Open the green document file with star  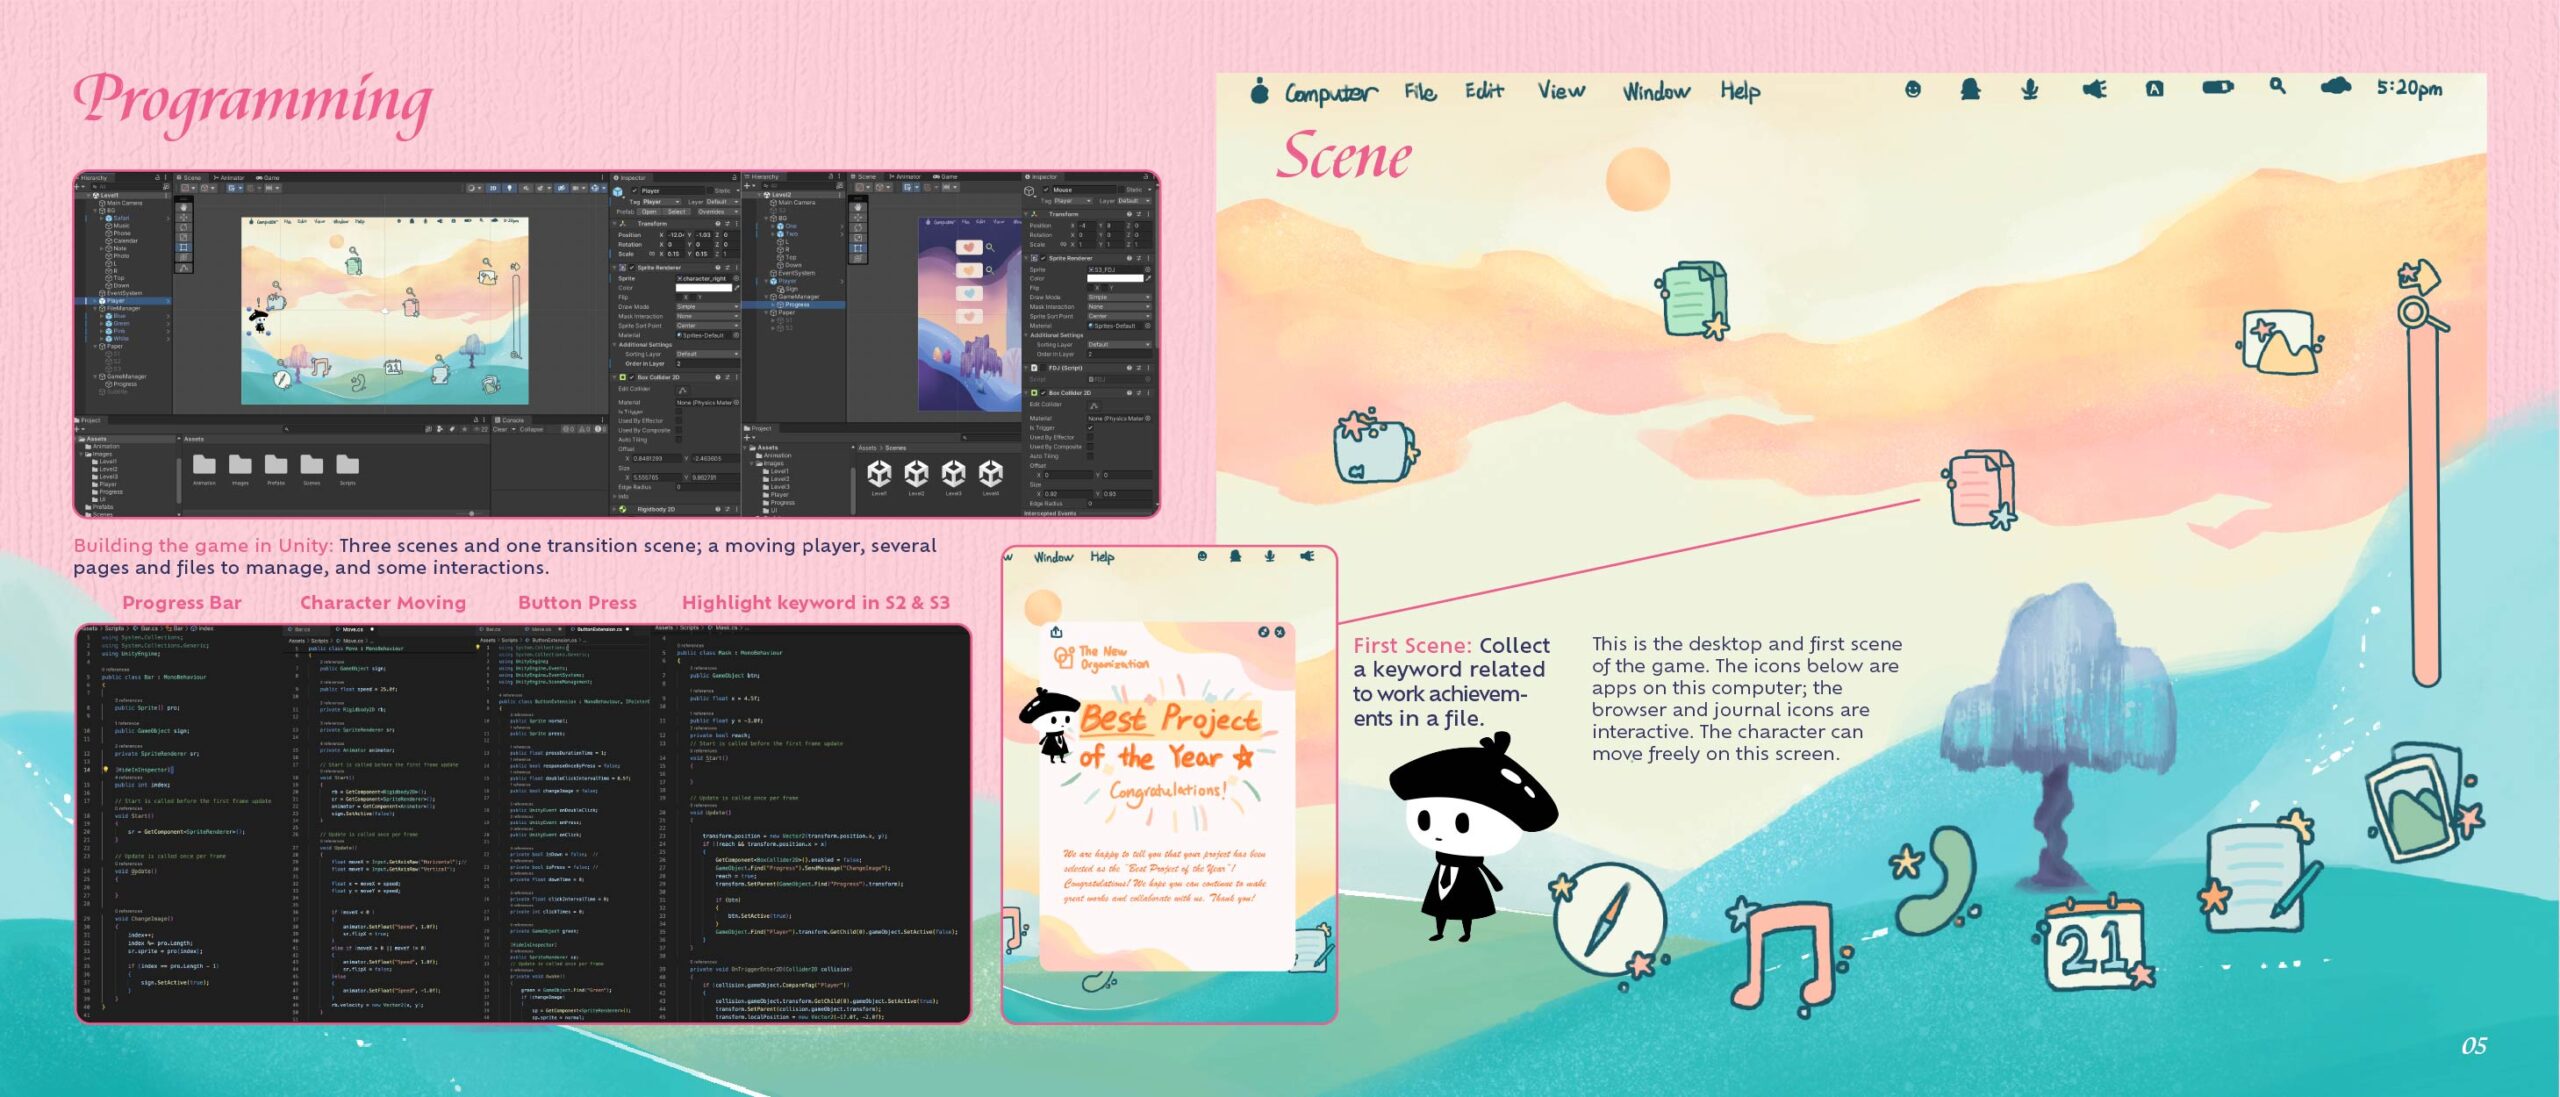(x=1692, y=299)
